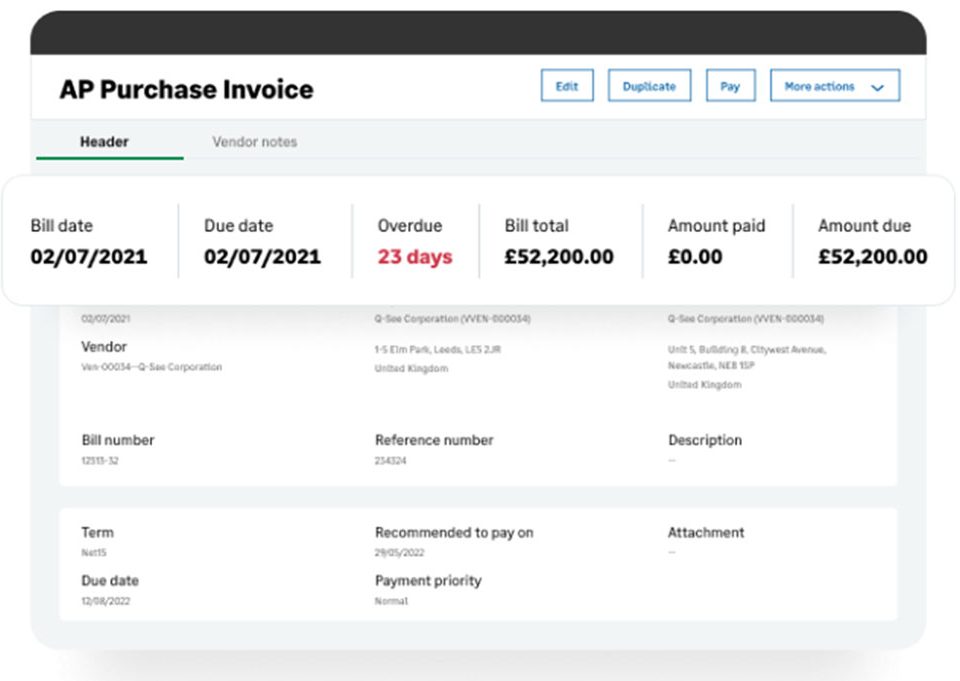
Task: Click the Description field label
Action: tap(705, 440)
